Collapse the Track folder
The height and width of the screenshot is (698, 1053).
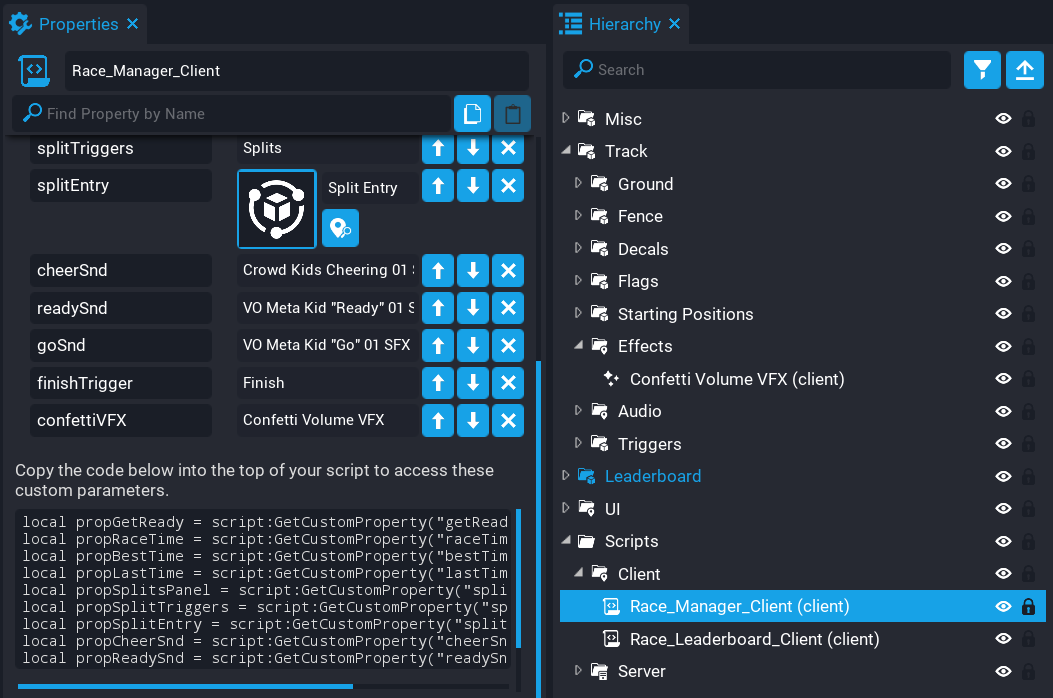[x=567, y=151]
